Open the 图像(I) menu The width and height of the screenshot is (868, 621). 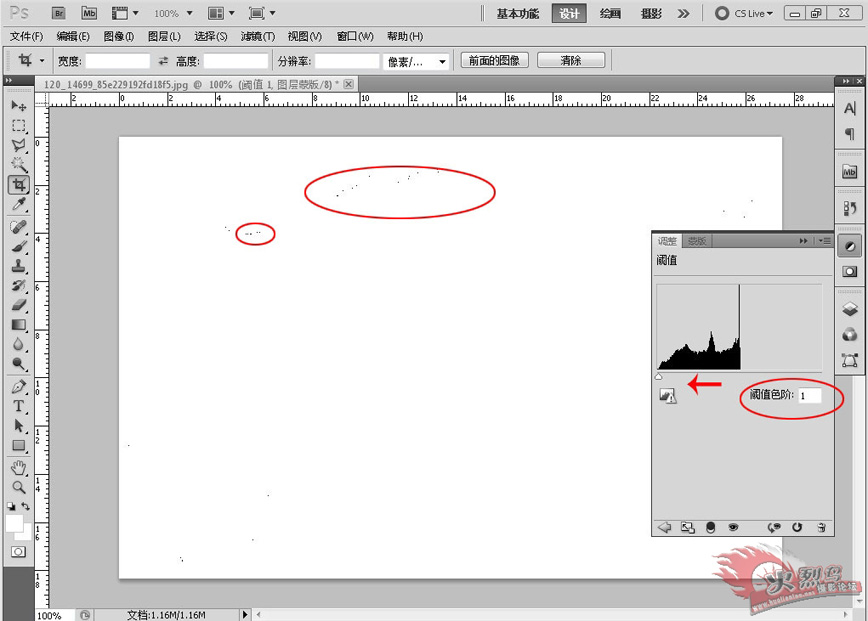click(119, 37)
